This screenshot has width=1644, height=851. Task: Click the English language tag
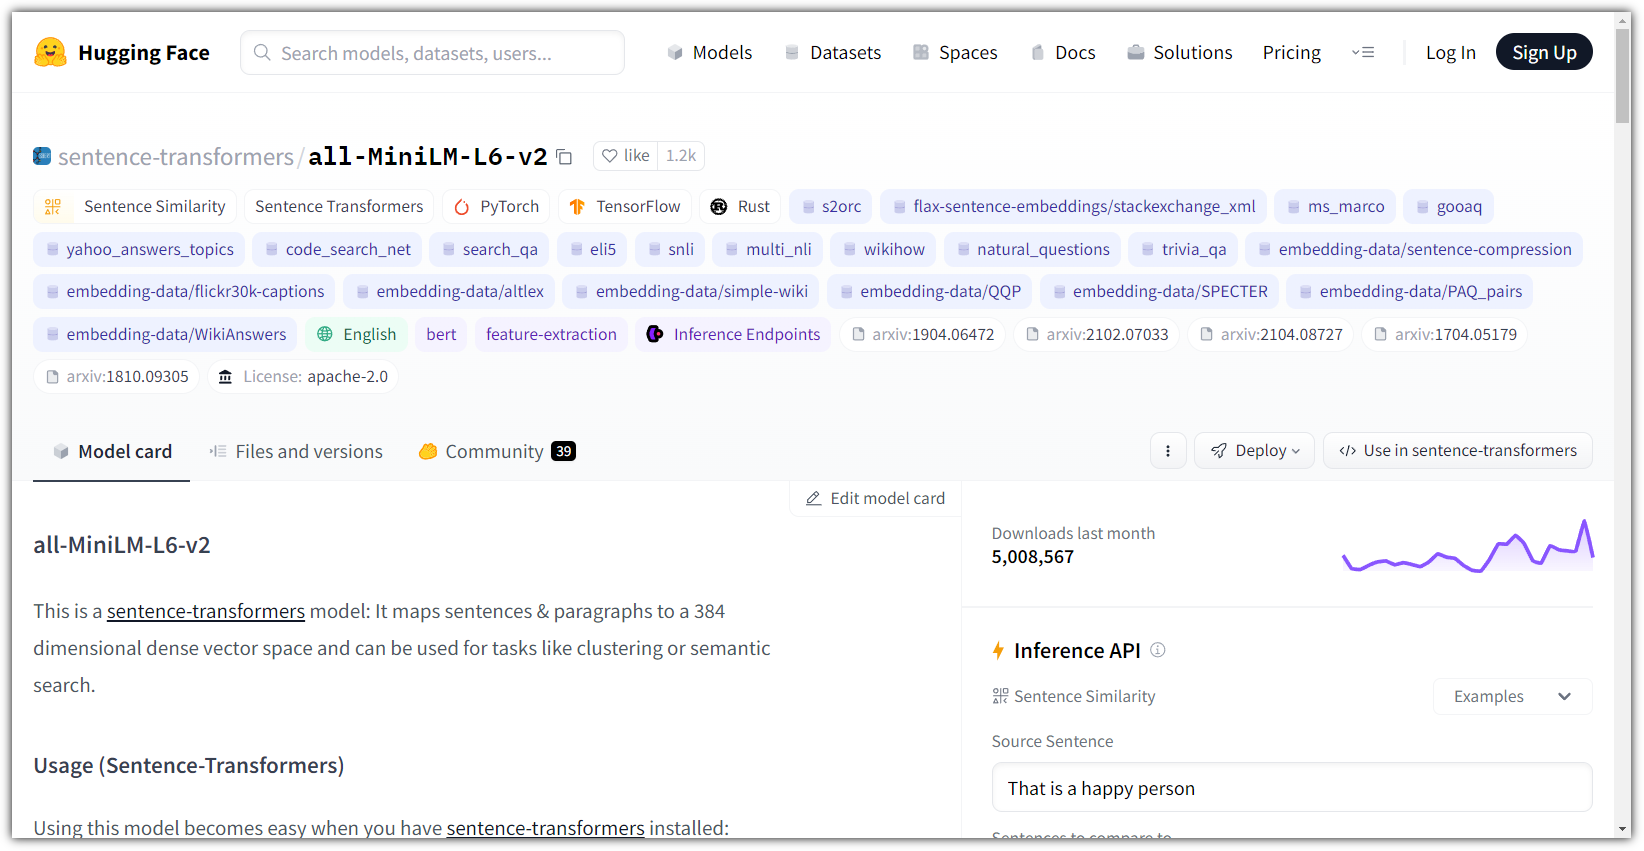(356, 334)
